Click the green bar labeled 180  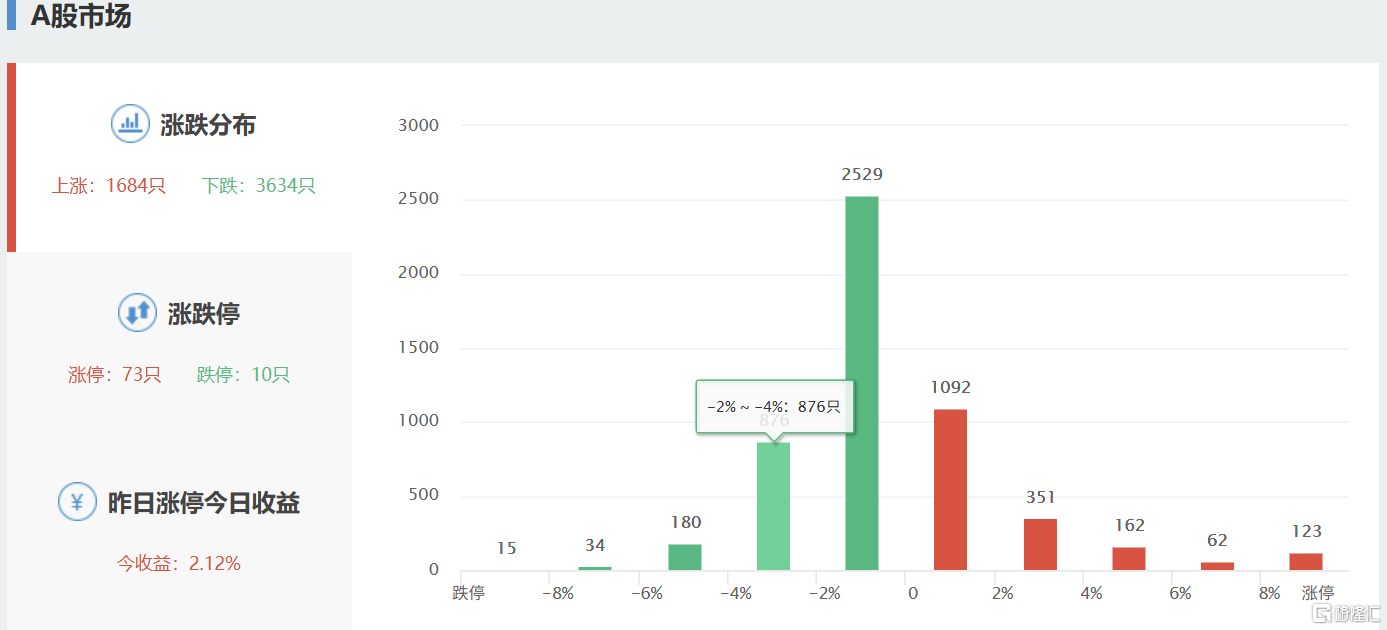pos(684,557)
